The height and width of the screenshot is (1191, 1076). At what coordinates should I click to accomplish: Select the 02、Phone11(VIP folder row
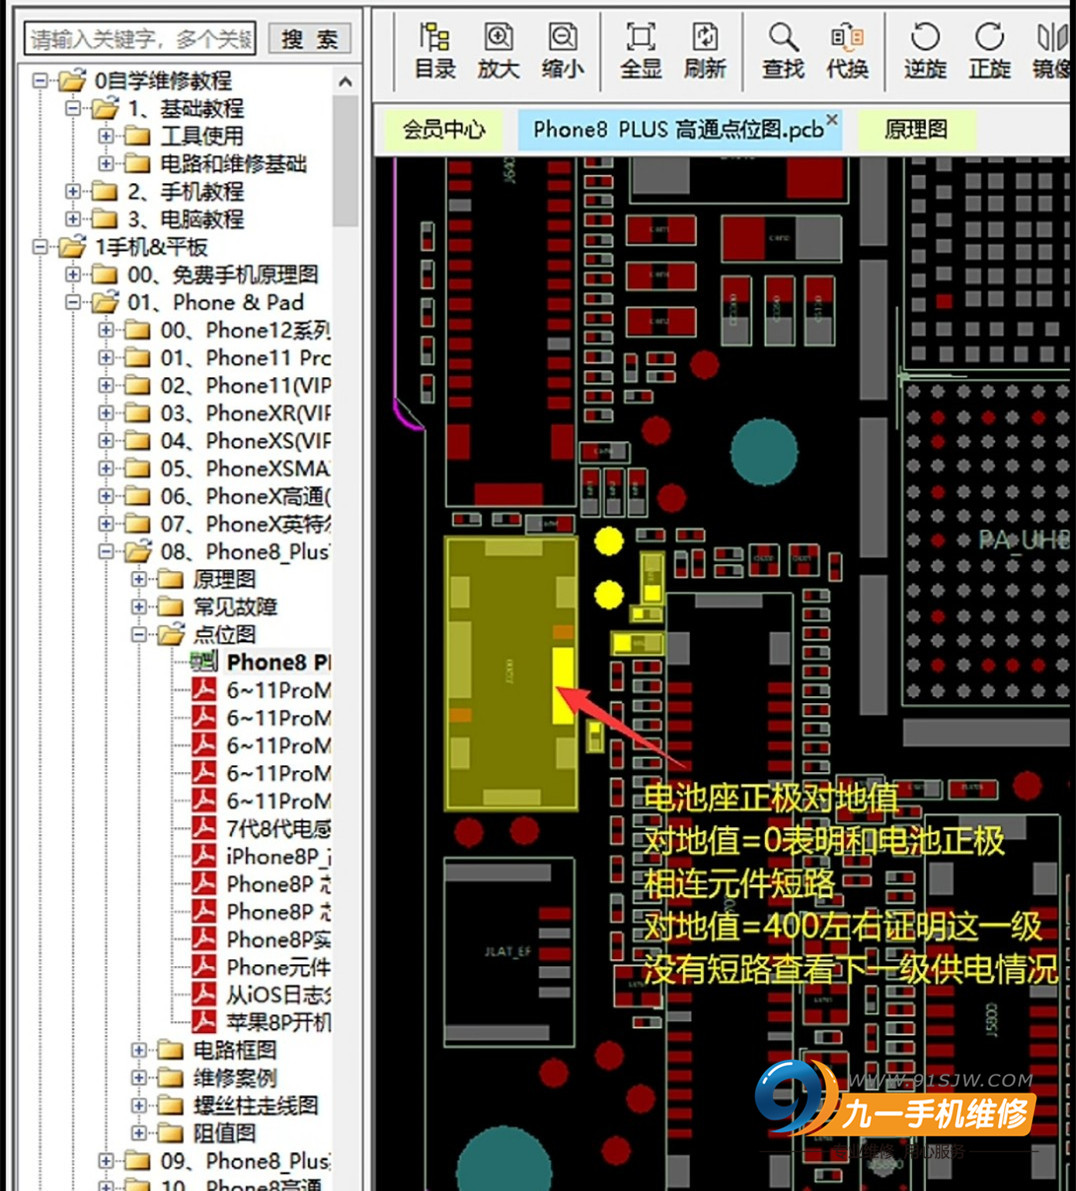pyautogui.click(x=226, y=385)
